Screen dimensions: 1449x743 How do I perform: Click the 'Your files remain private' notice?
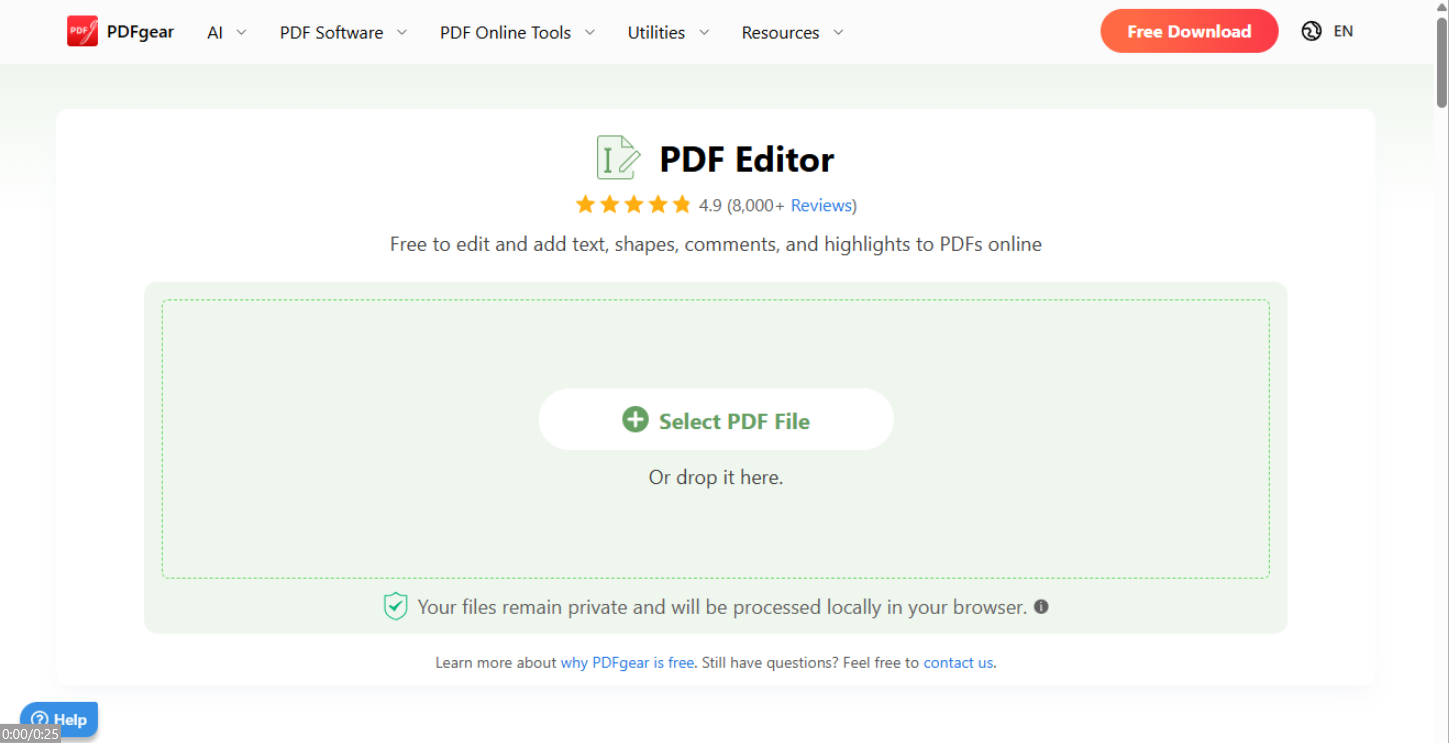[722, 607]
